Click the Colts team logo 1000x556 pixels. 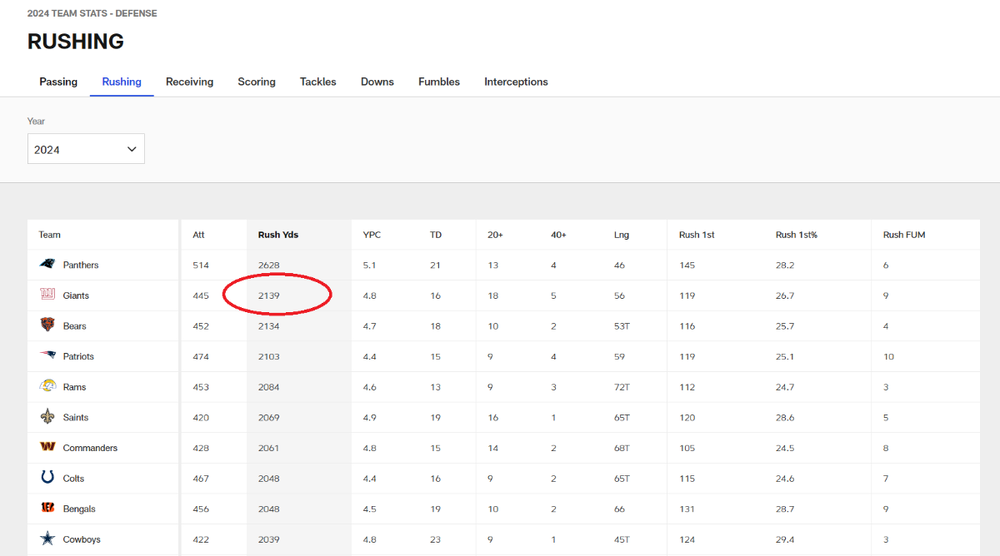click(x=47, y=478)
